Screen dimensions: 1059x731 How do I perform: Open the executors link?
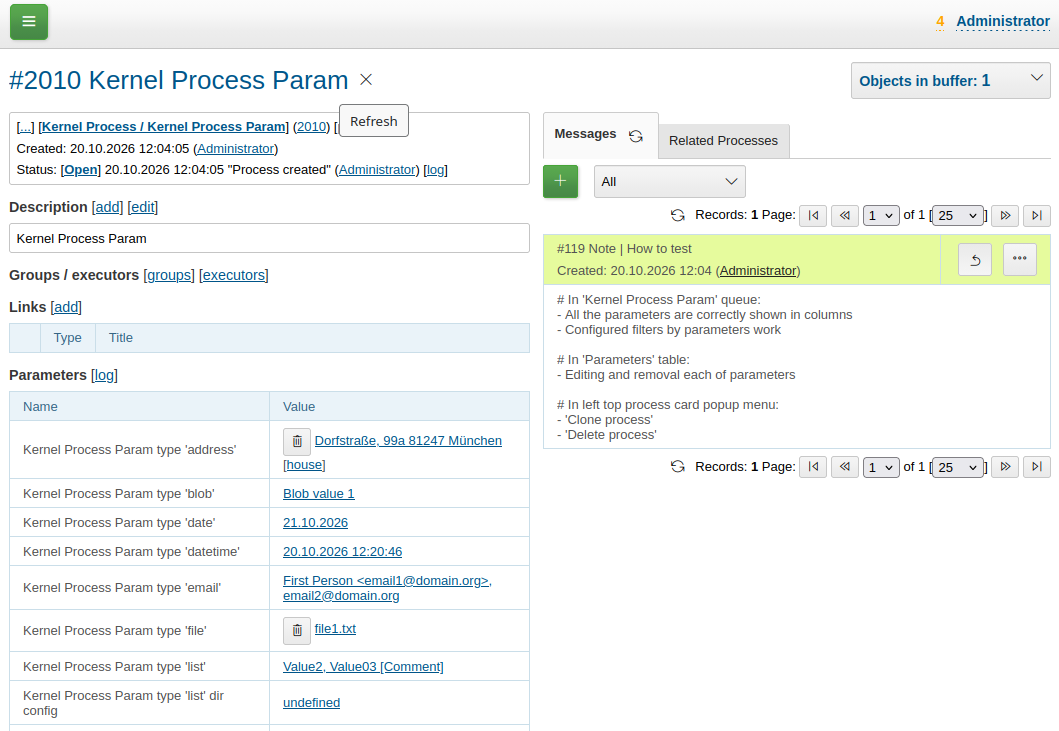(x=234, y=275)
